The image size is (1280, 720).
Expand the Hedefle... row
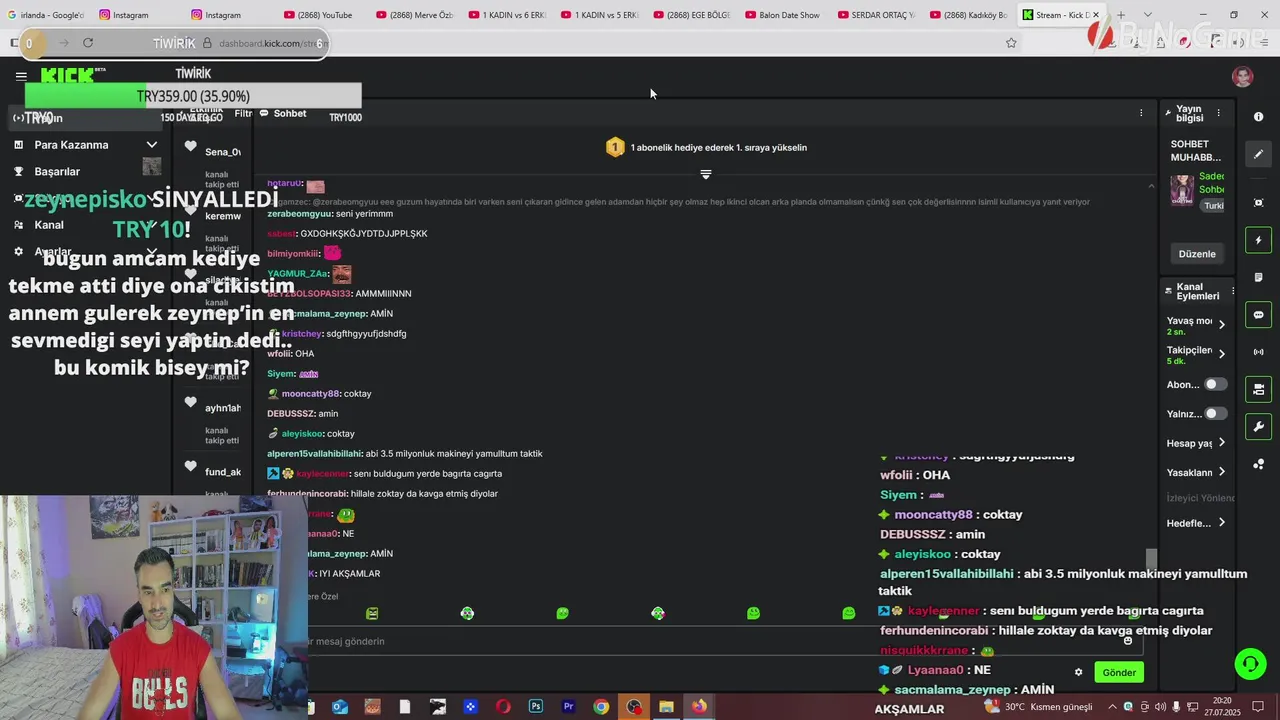[1222, 523]
